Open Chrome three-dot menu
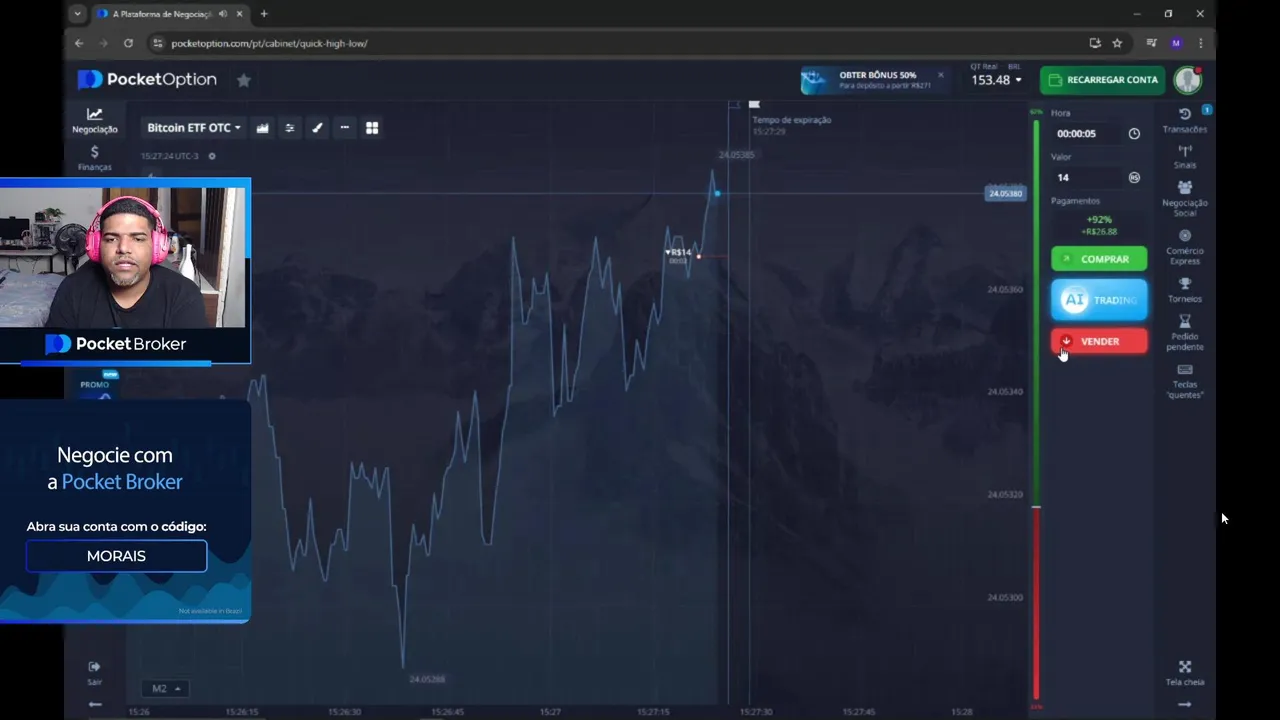The width and height of the screenshot is (1280, 720). click(1200, 43)
